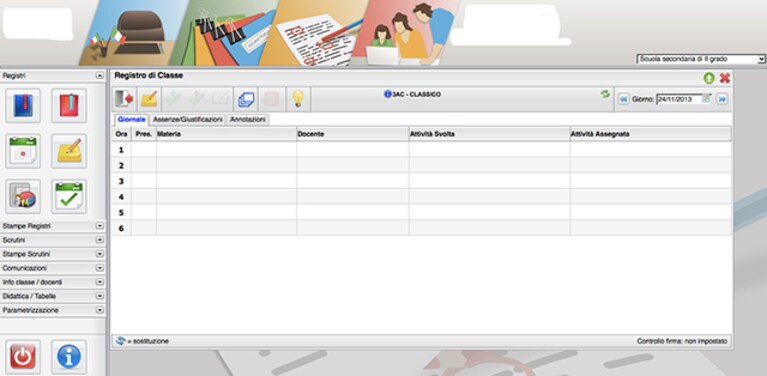Click the Registro di Classe panel title

(149, 76)
